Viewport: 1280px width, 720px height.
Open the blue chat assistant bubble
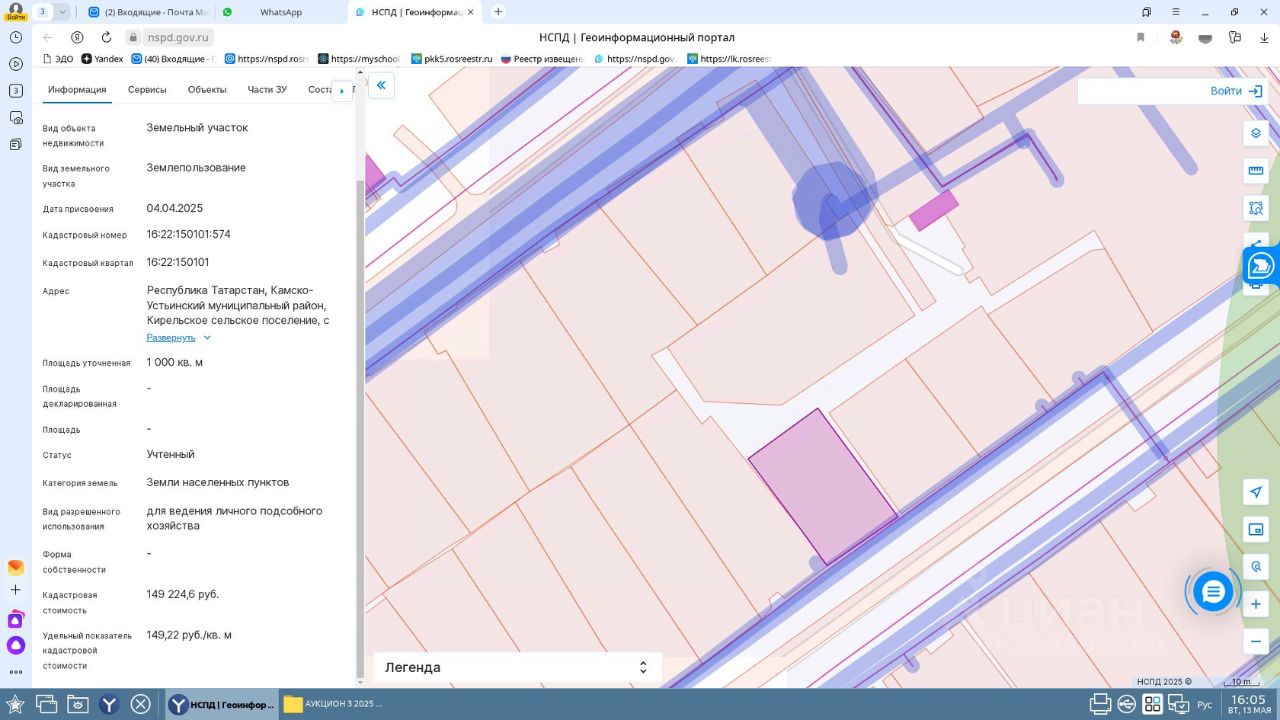1261,265
